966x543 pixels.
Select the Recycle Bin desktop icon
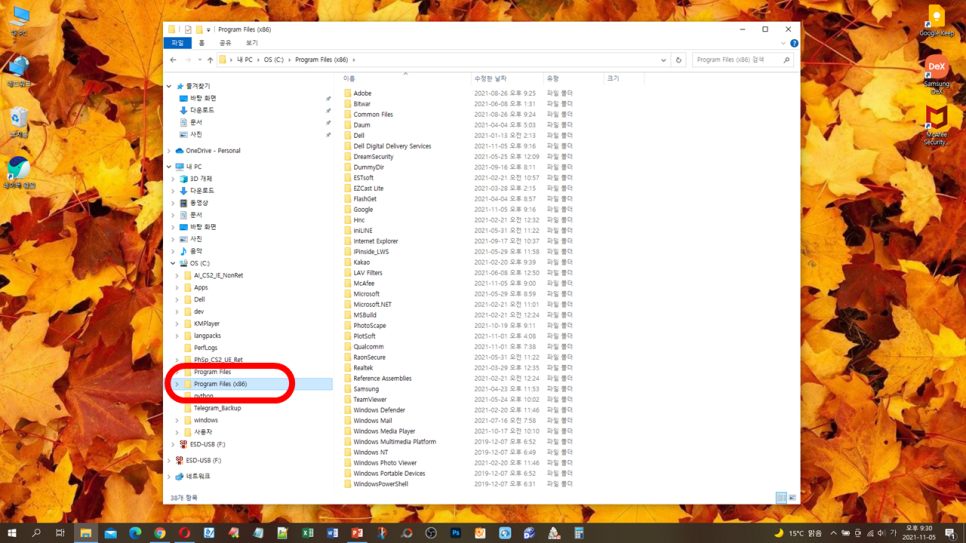tap(18, 123)
